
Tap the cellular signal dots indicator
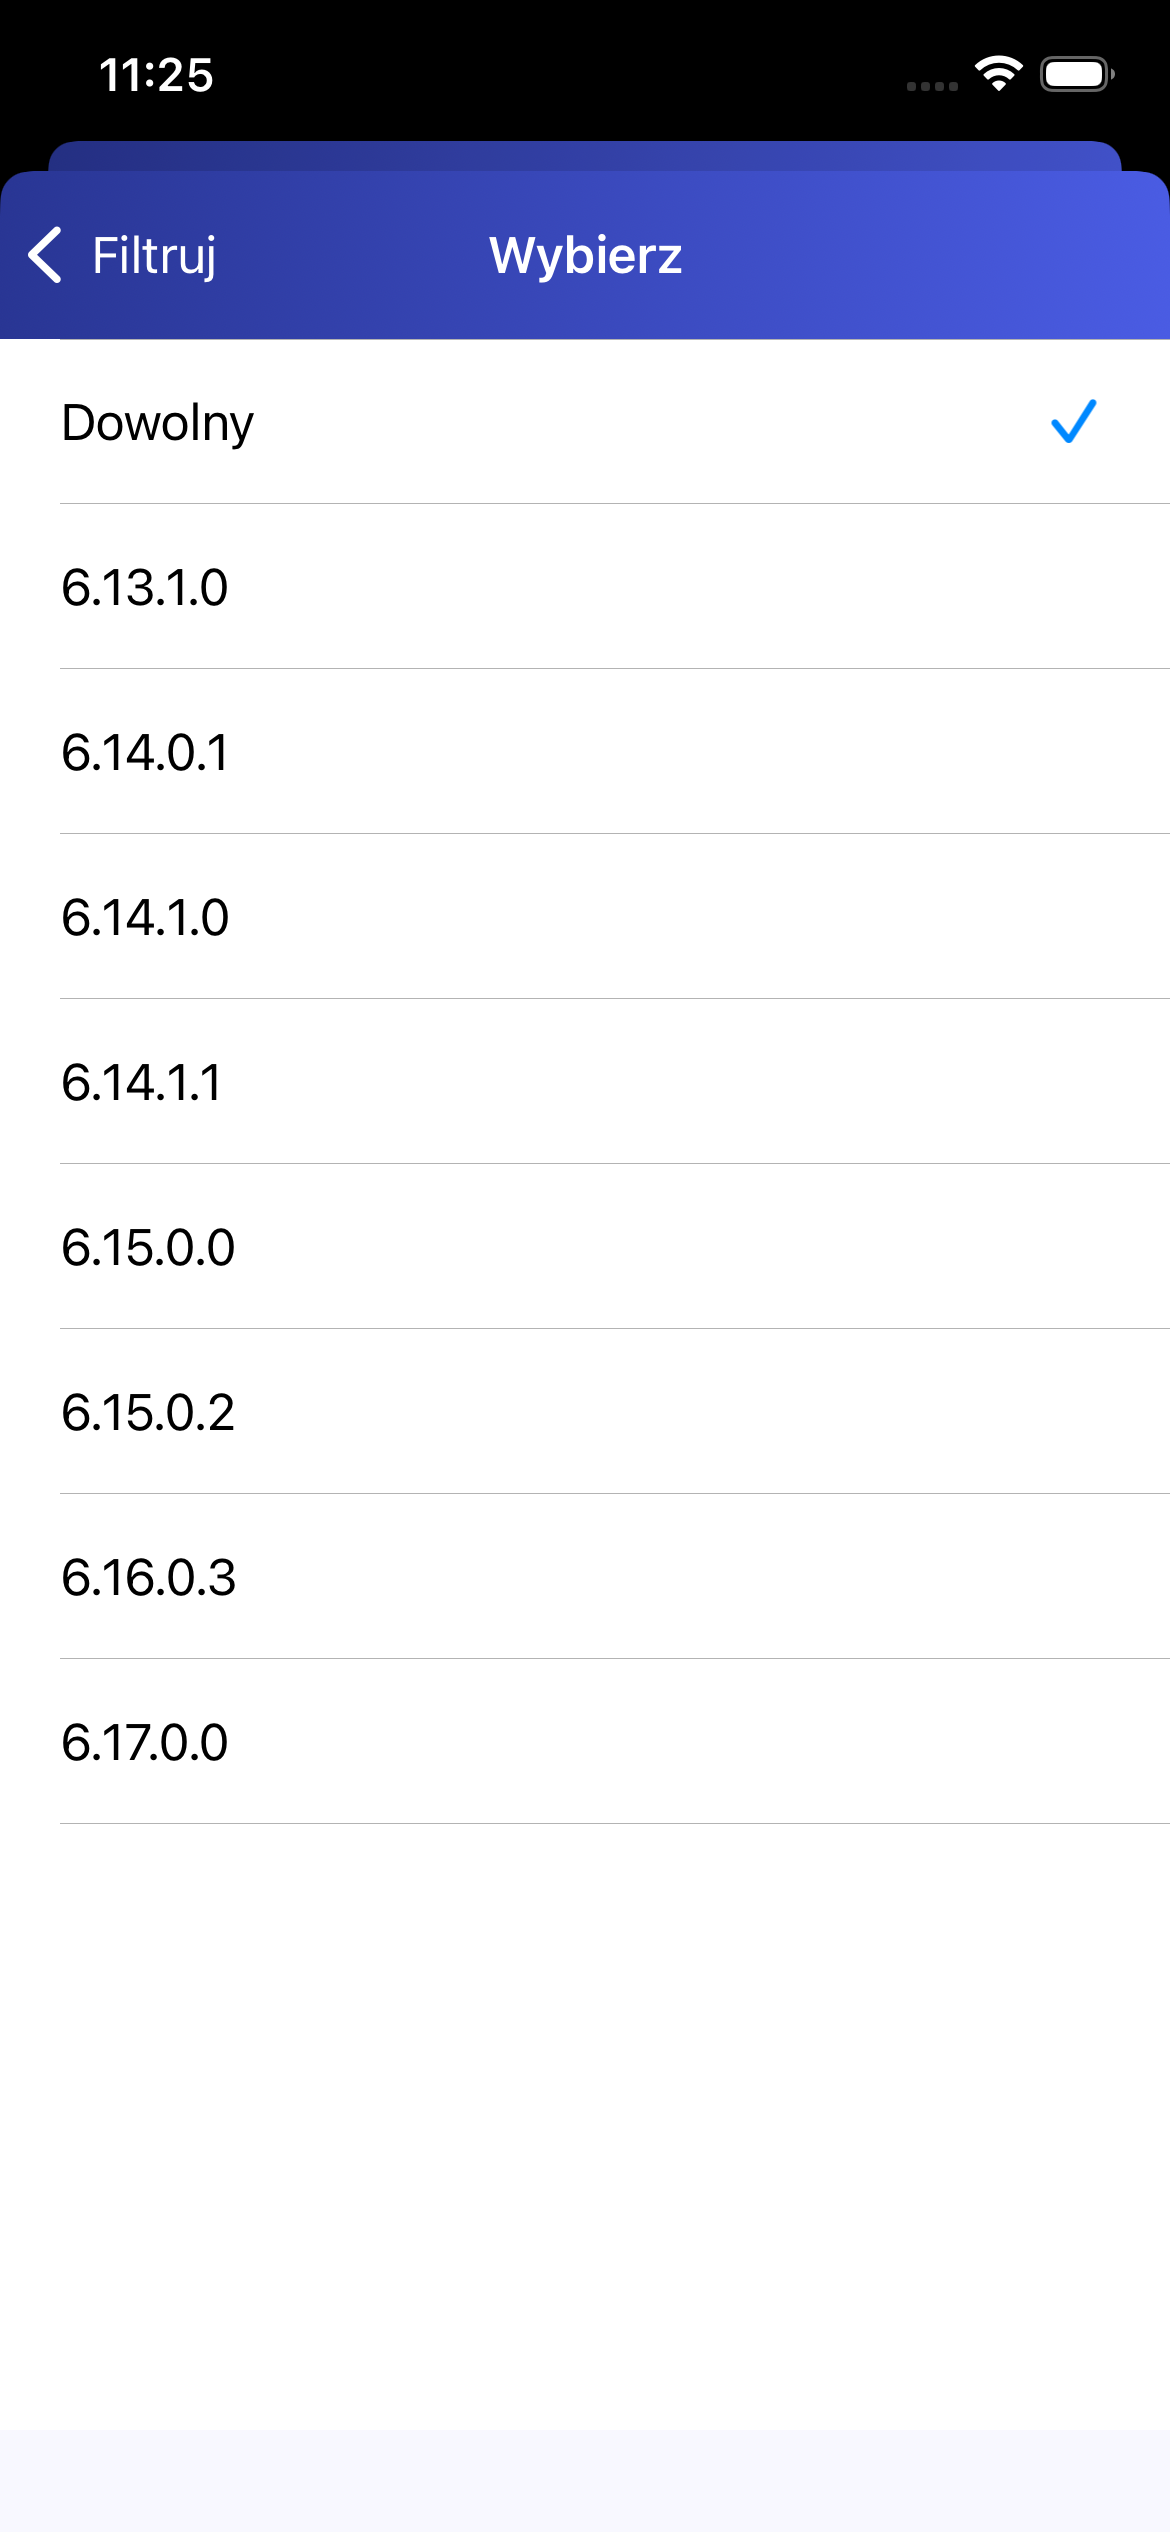932,87
